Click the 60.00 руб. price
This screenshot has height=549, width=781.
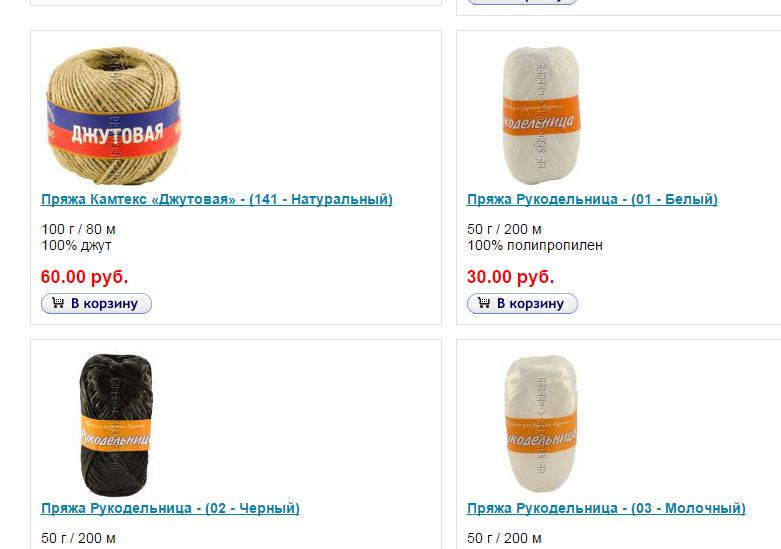click(85, 276)
